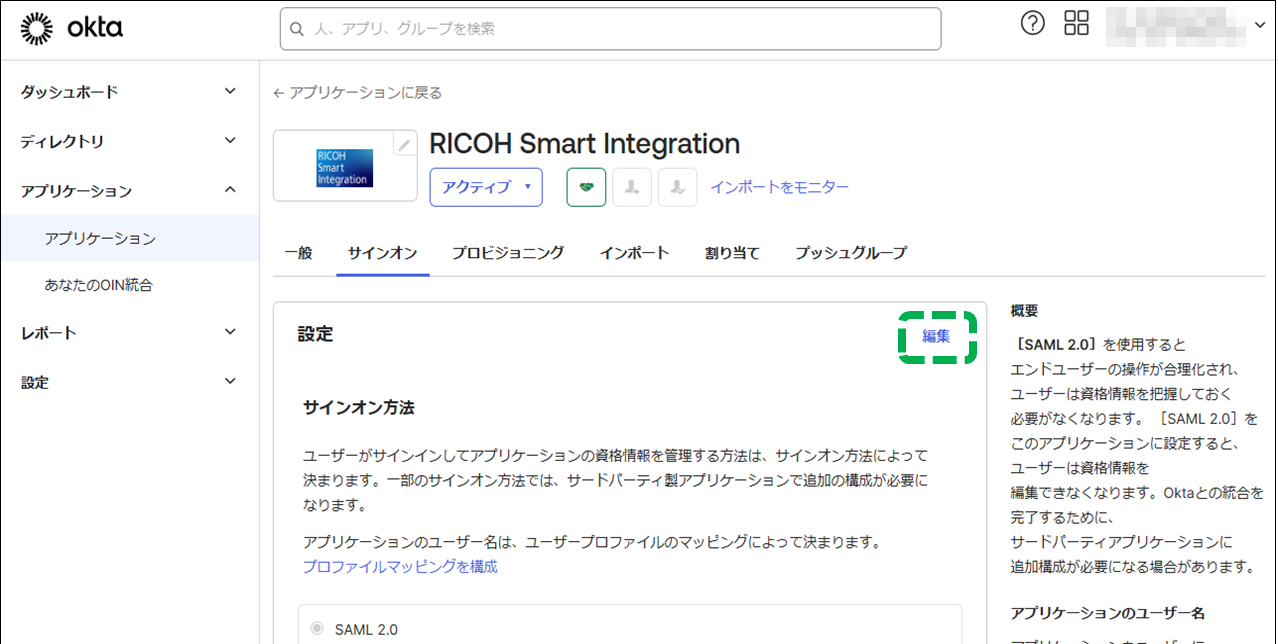Switch to the 一般 tab

pos(298,253)
